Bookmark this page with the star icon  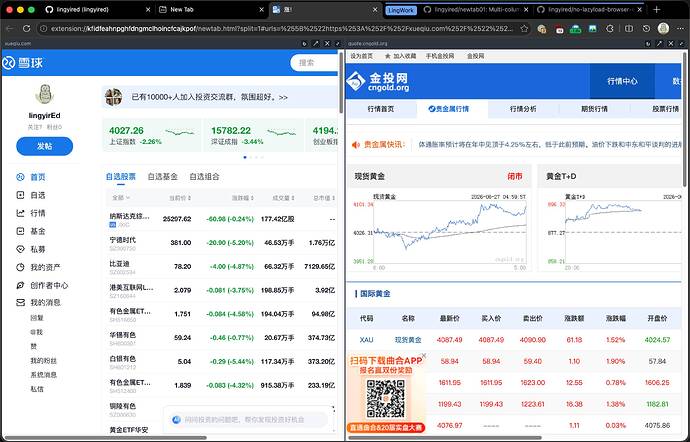point(524,29)
